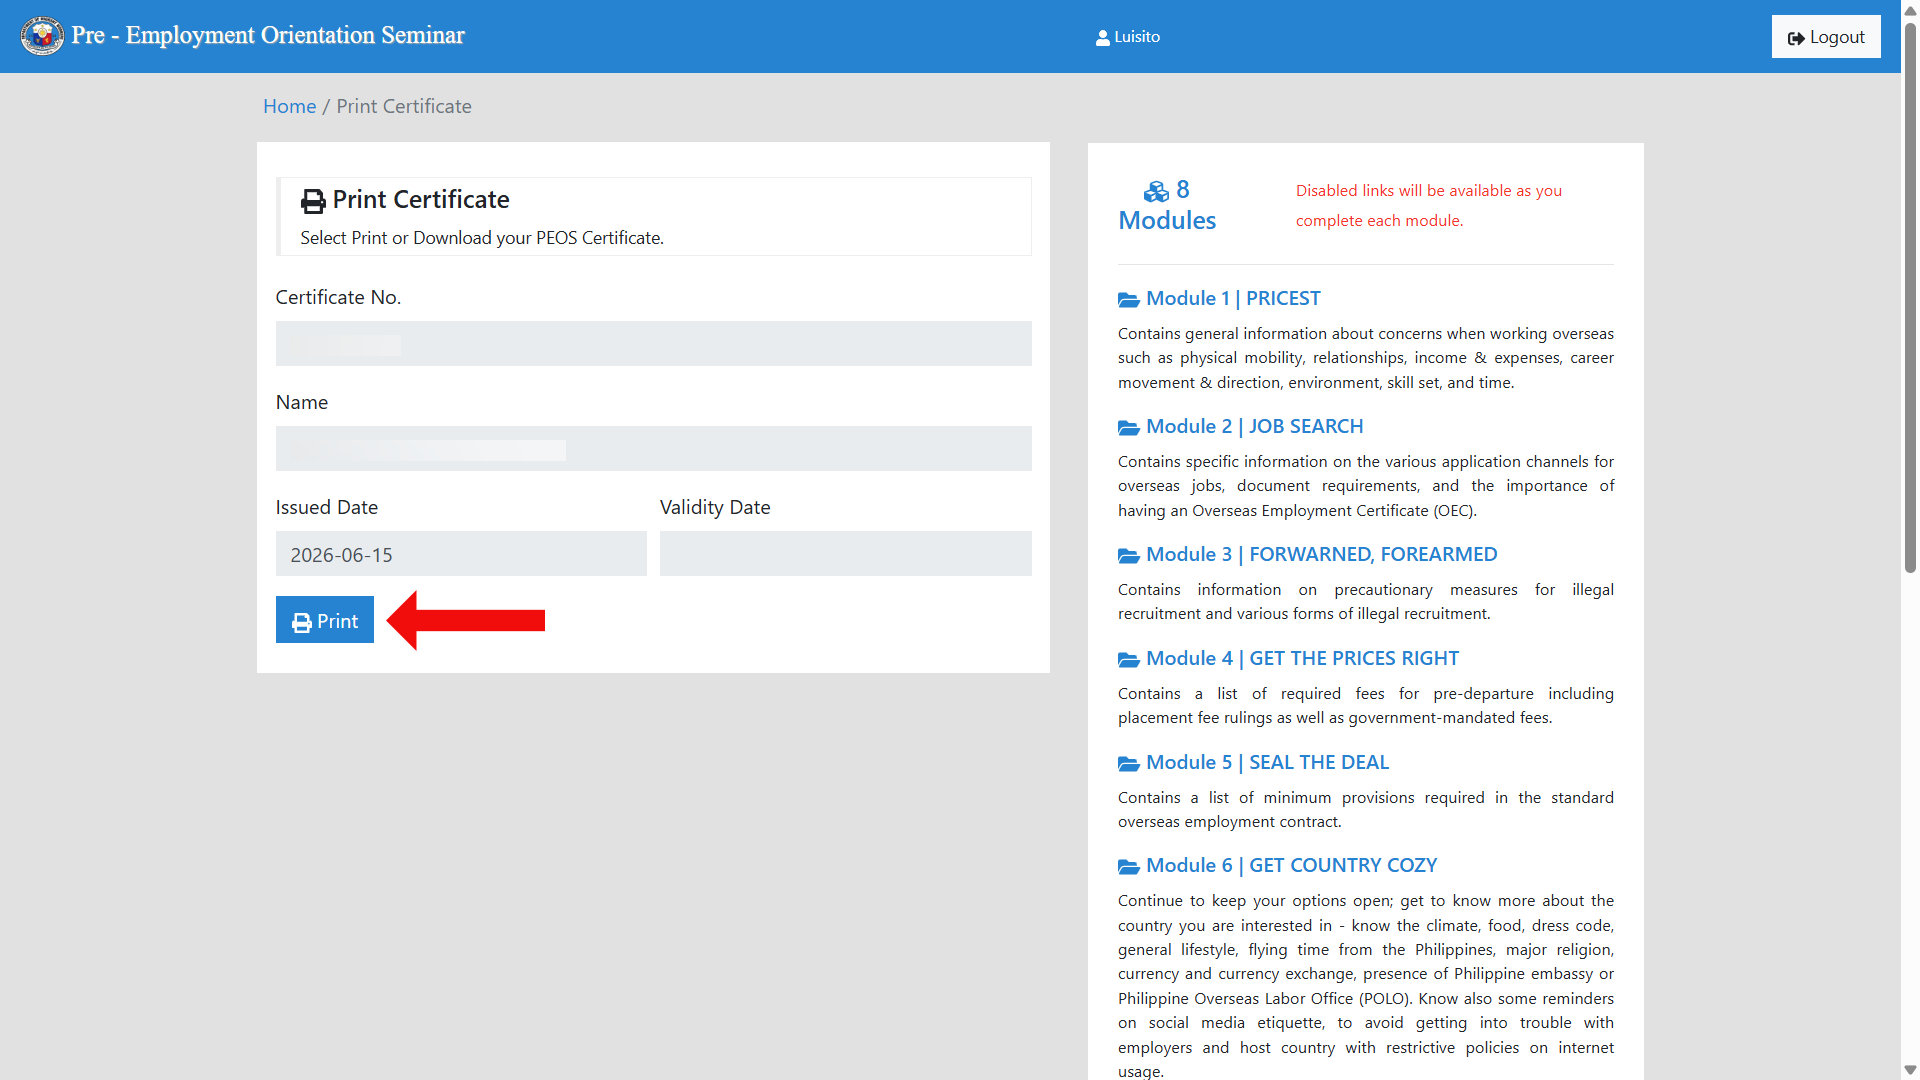This screenshot has height=1080, width=1920.
Task: Click the folder icon for Module 5
Action: pos(1128,763)
